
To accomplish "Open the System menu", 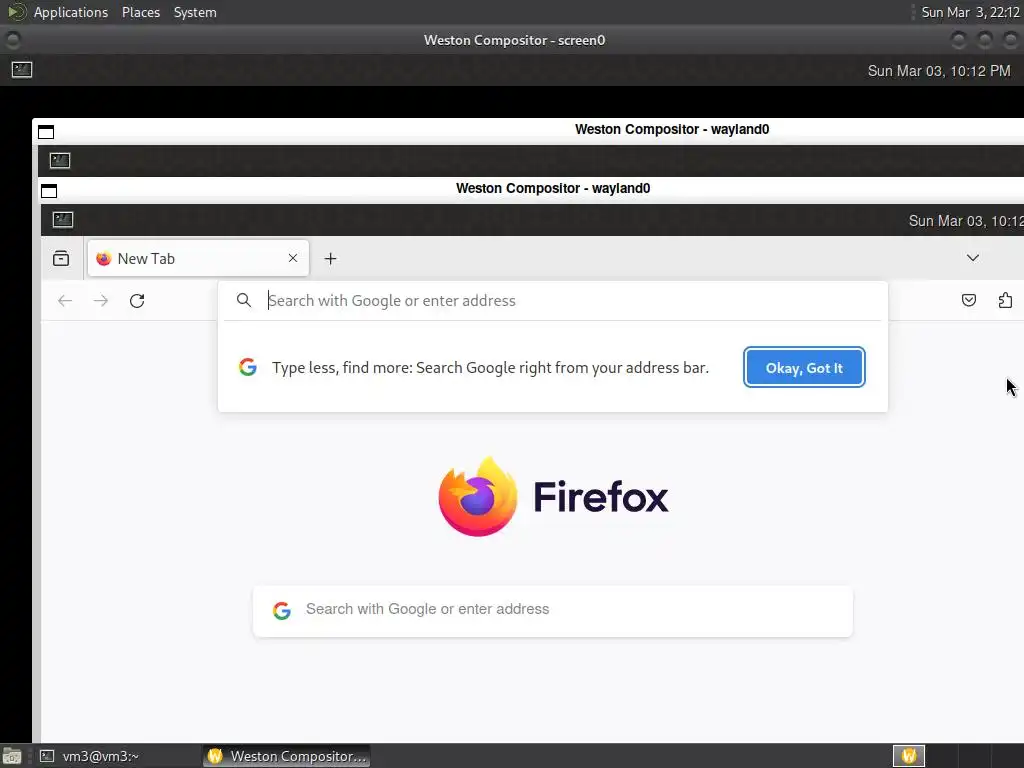I will 195,12.
